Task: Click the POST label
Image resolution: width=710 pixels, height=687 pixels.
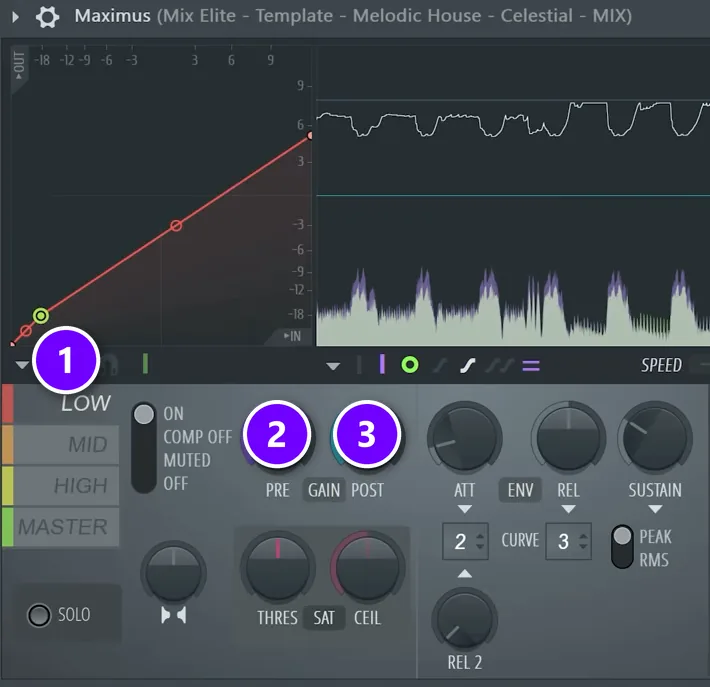Action: pyautogui.click(x=367, y=490)
